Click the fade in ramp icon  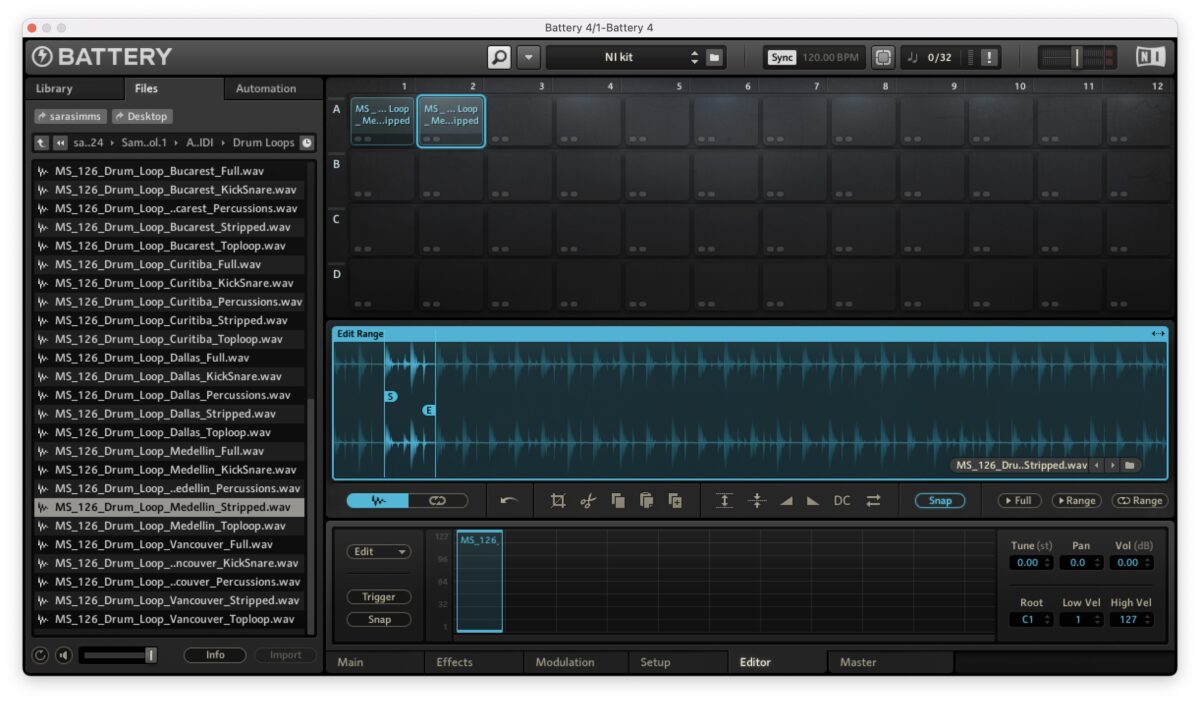(x=785, y=501)
